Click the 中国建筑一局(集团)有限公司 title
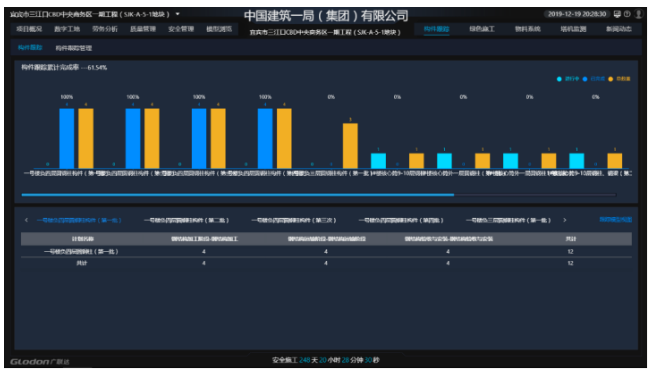 click(326, 16)
